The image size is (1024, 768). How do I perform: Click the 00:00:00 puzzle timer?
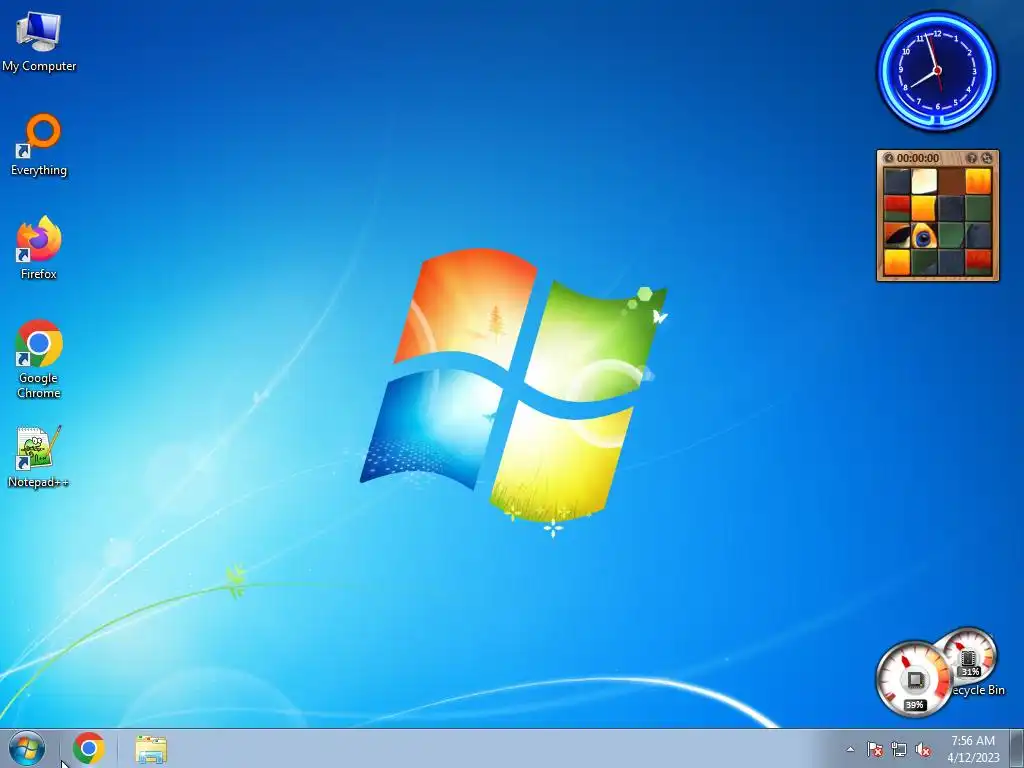coord(918,158)
